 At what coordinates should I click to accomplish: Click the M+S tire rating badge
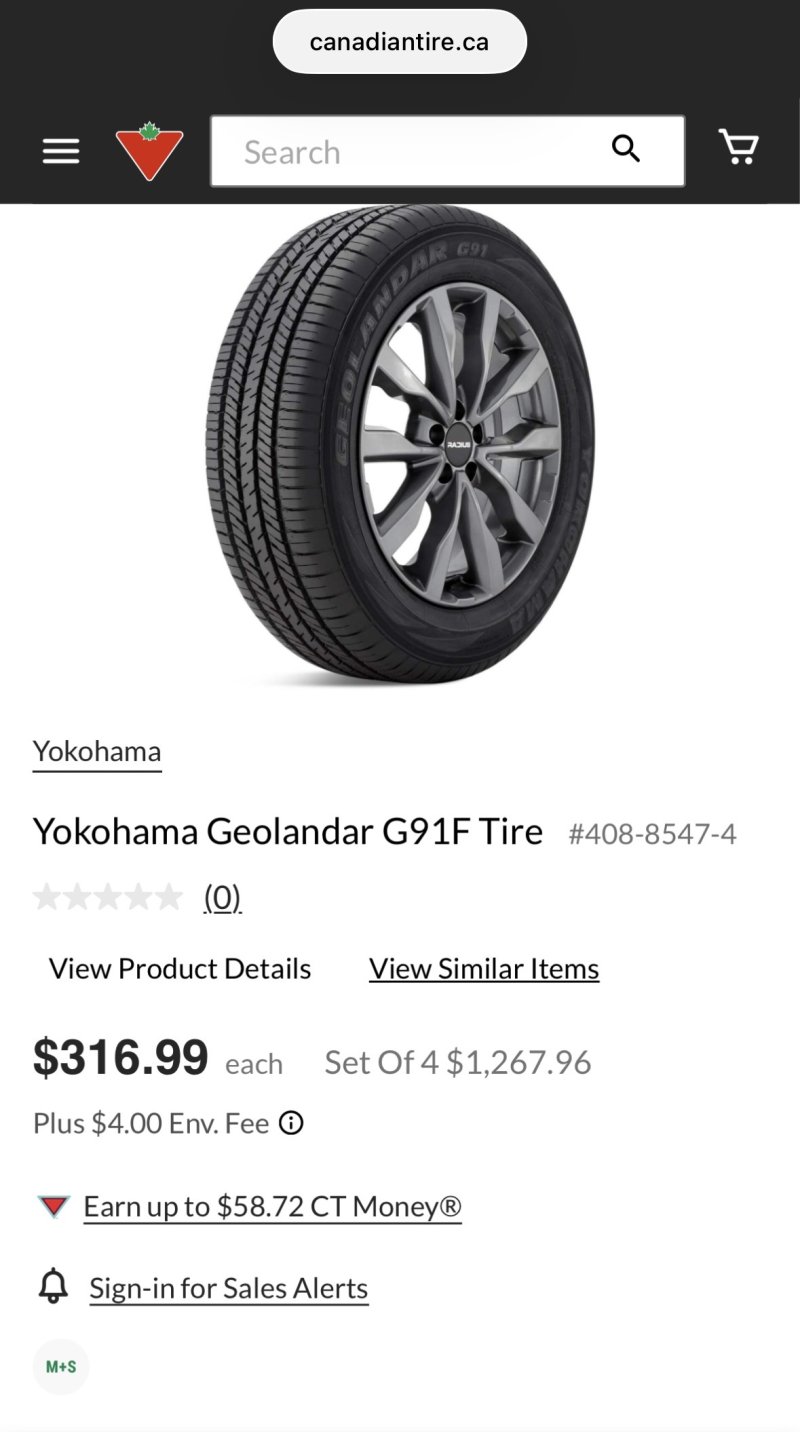tap(61, 1367)
